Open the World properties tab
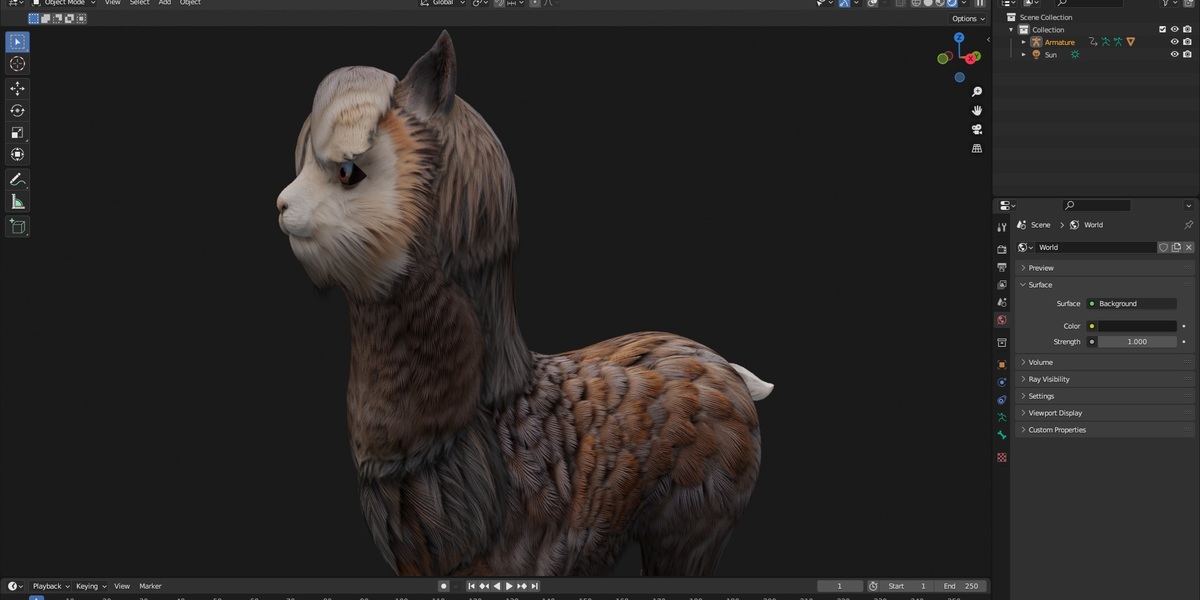The image size is (1200, 600). point(1002,320)
